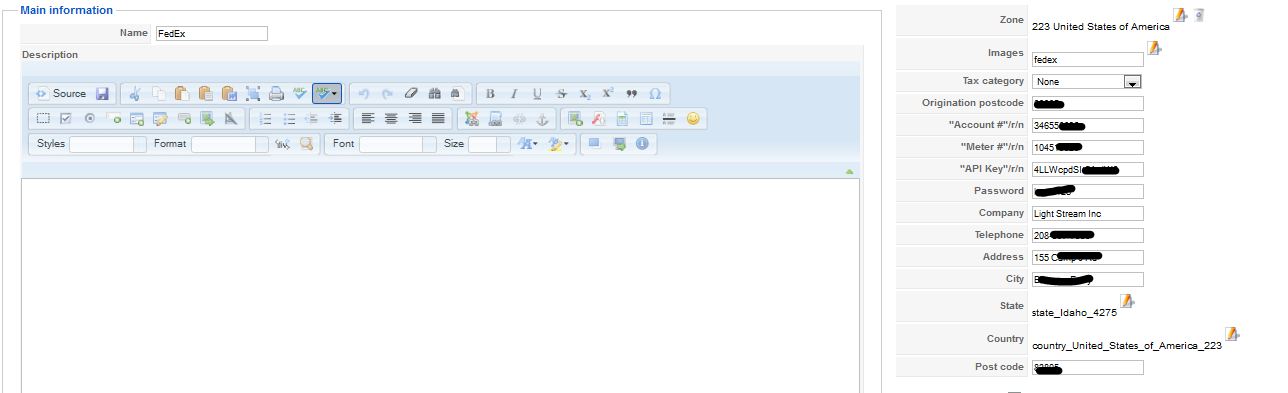Screen dimensions: 1288x393
Task: Insert a form radio button element
Action: coord(89,118)
